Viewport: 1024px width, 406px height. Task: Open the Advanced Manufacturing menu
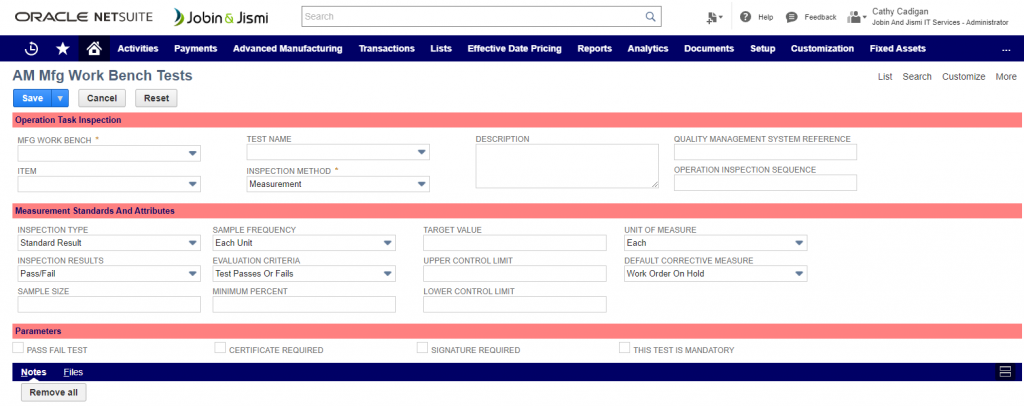[287, 48]
